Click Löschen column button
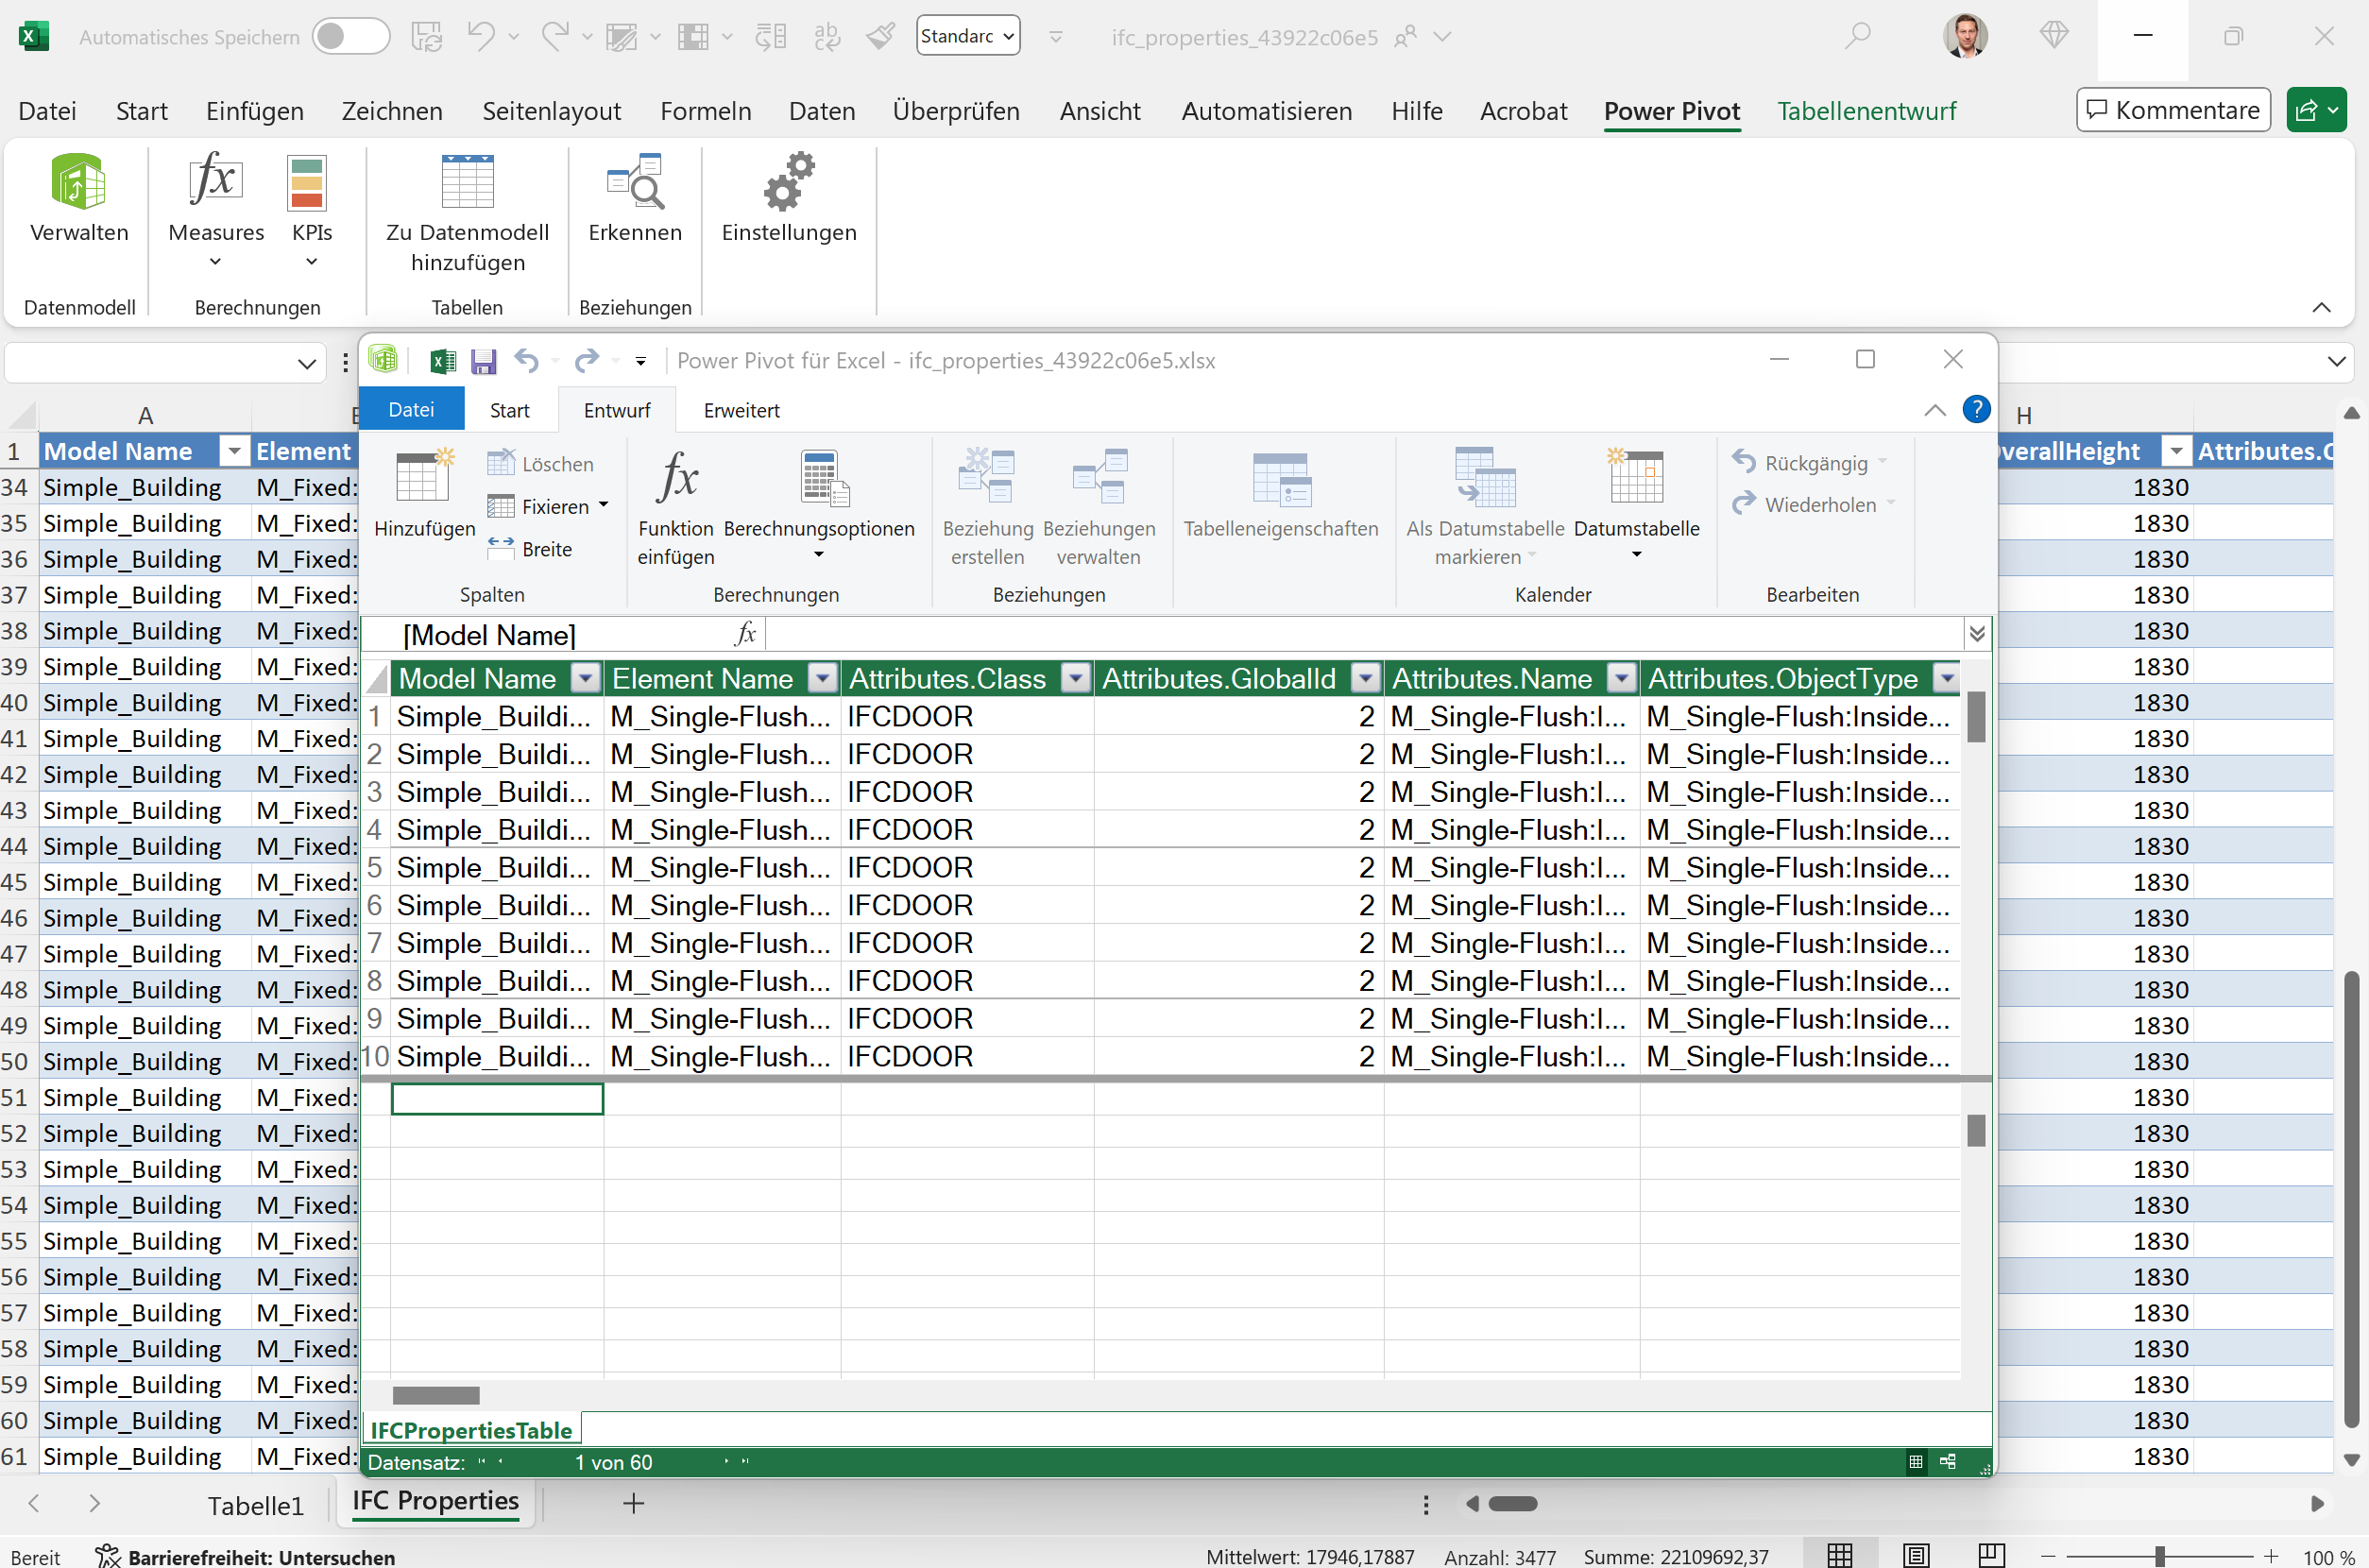Image resolution: width=2369 pixels, height=1568 pixels. pos(541,464)
